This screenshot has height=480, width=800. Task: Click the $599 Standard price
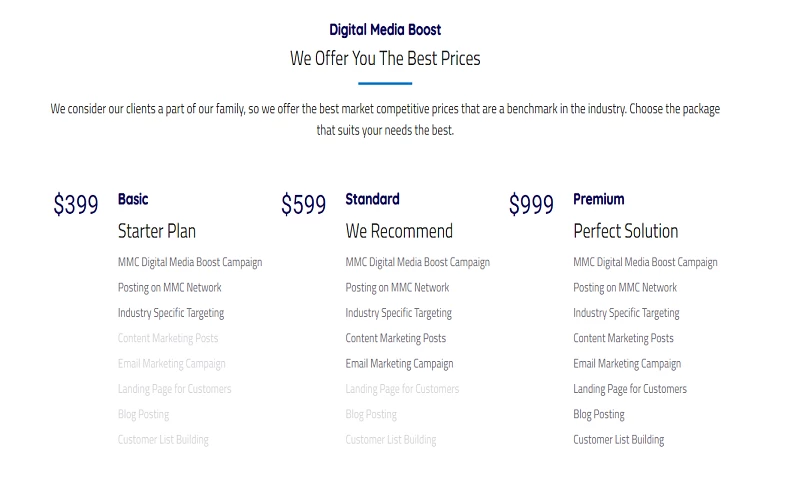[x=304, y=205]
